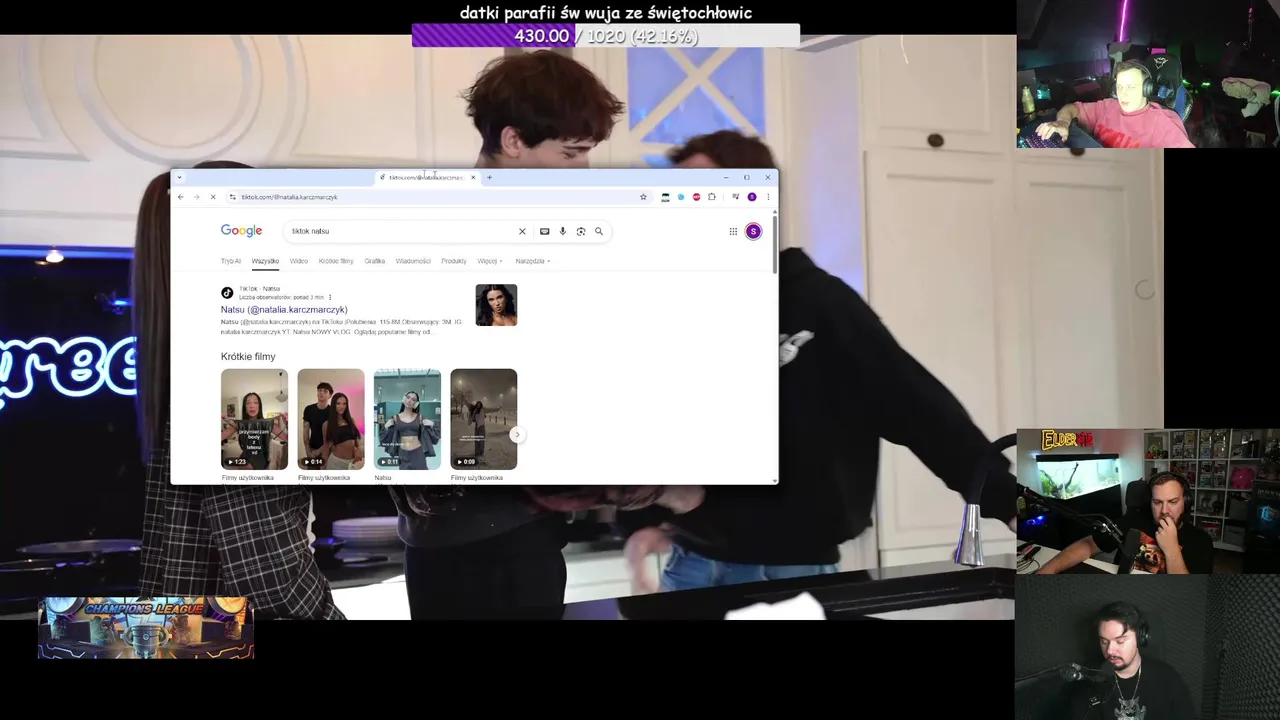Screen dimensions: 1280x720
Task: Open the Wiadomości tab
Action: (x=413, y=261)
